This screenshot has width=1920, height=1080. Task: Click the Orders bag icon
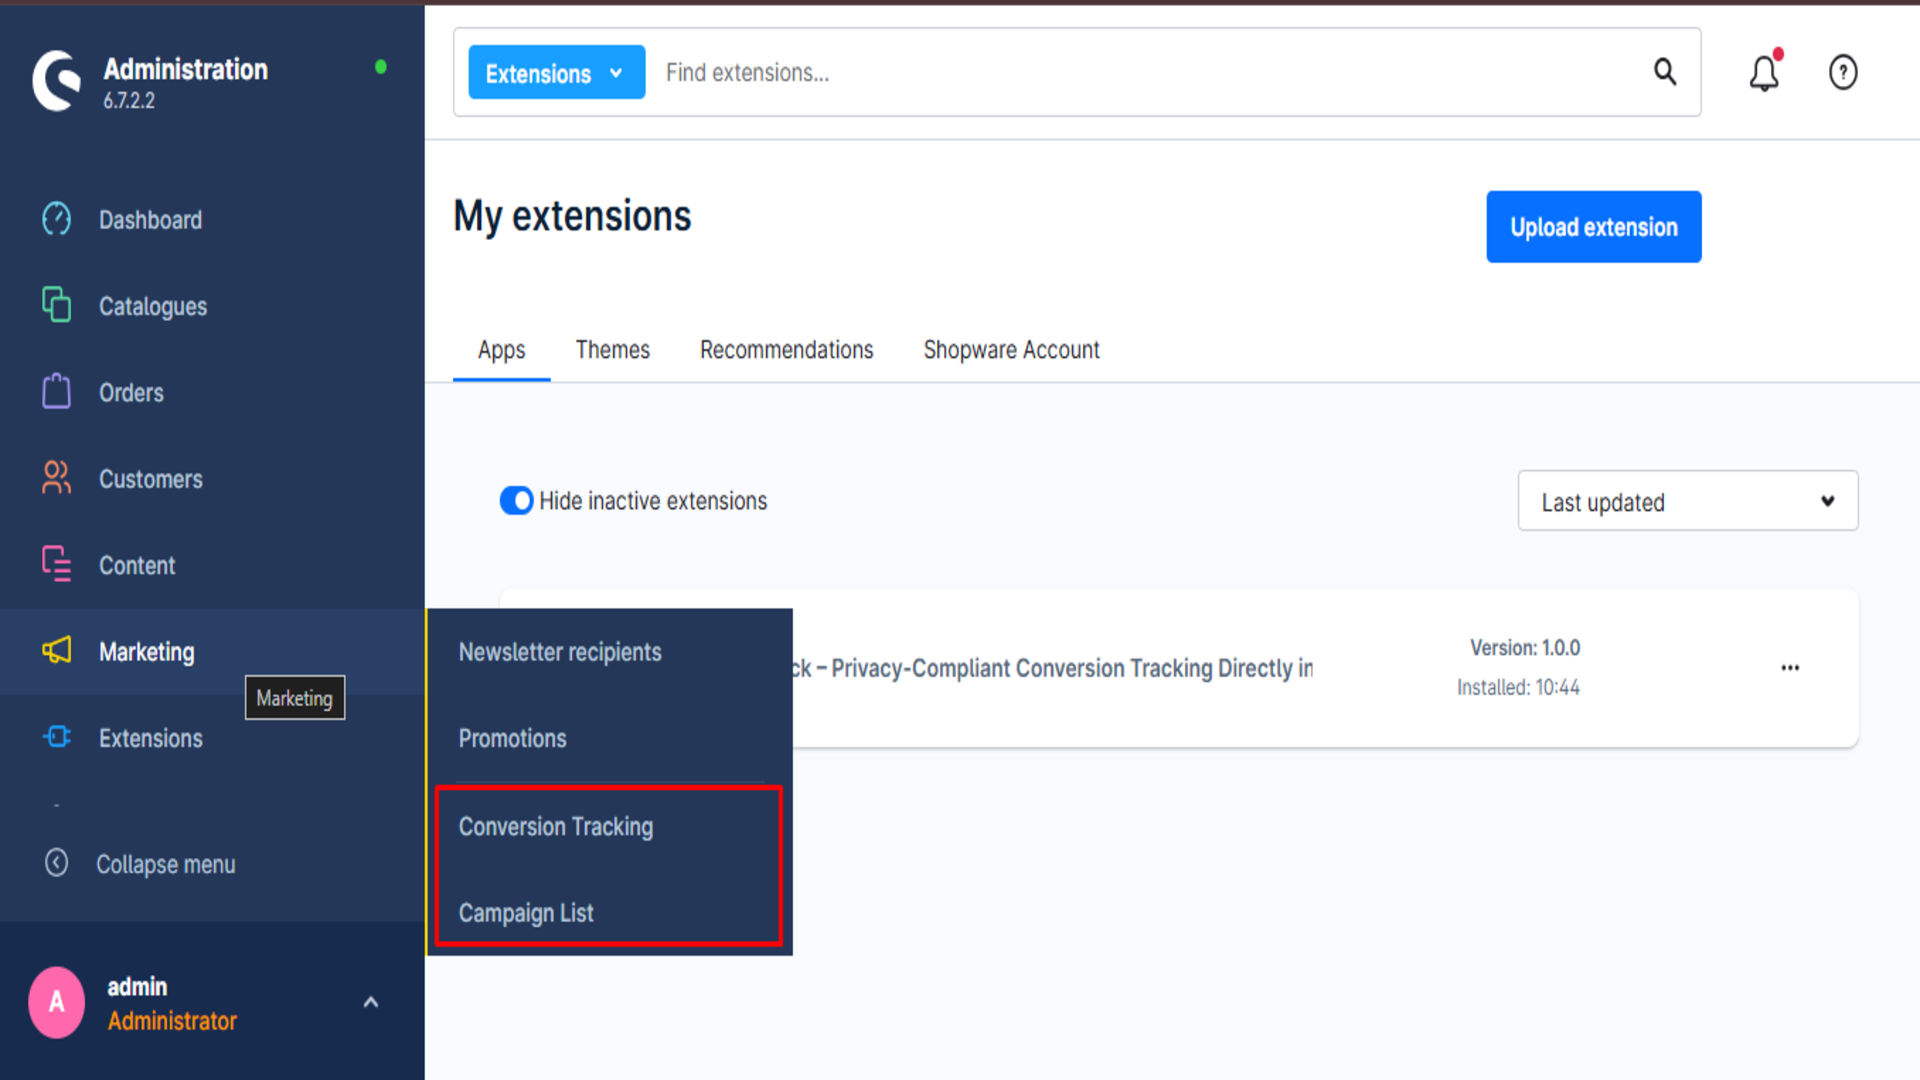click(x=57, y=392)
